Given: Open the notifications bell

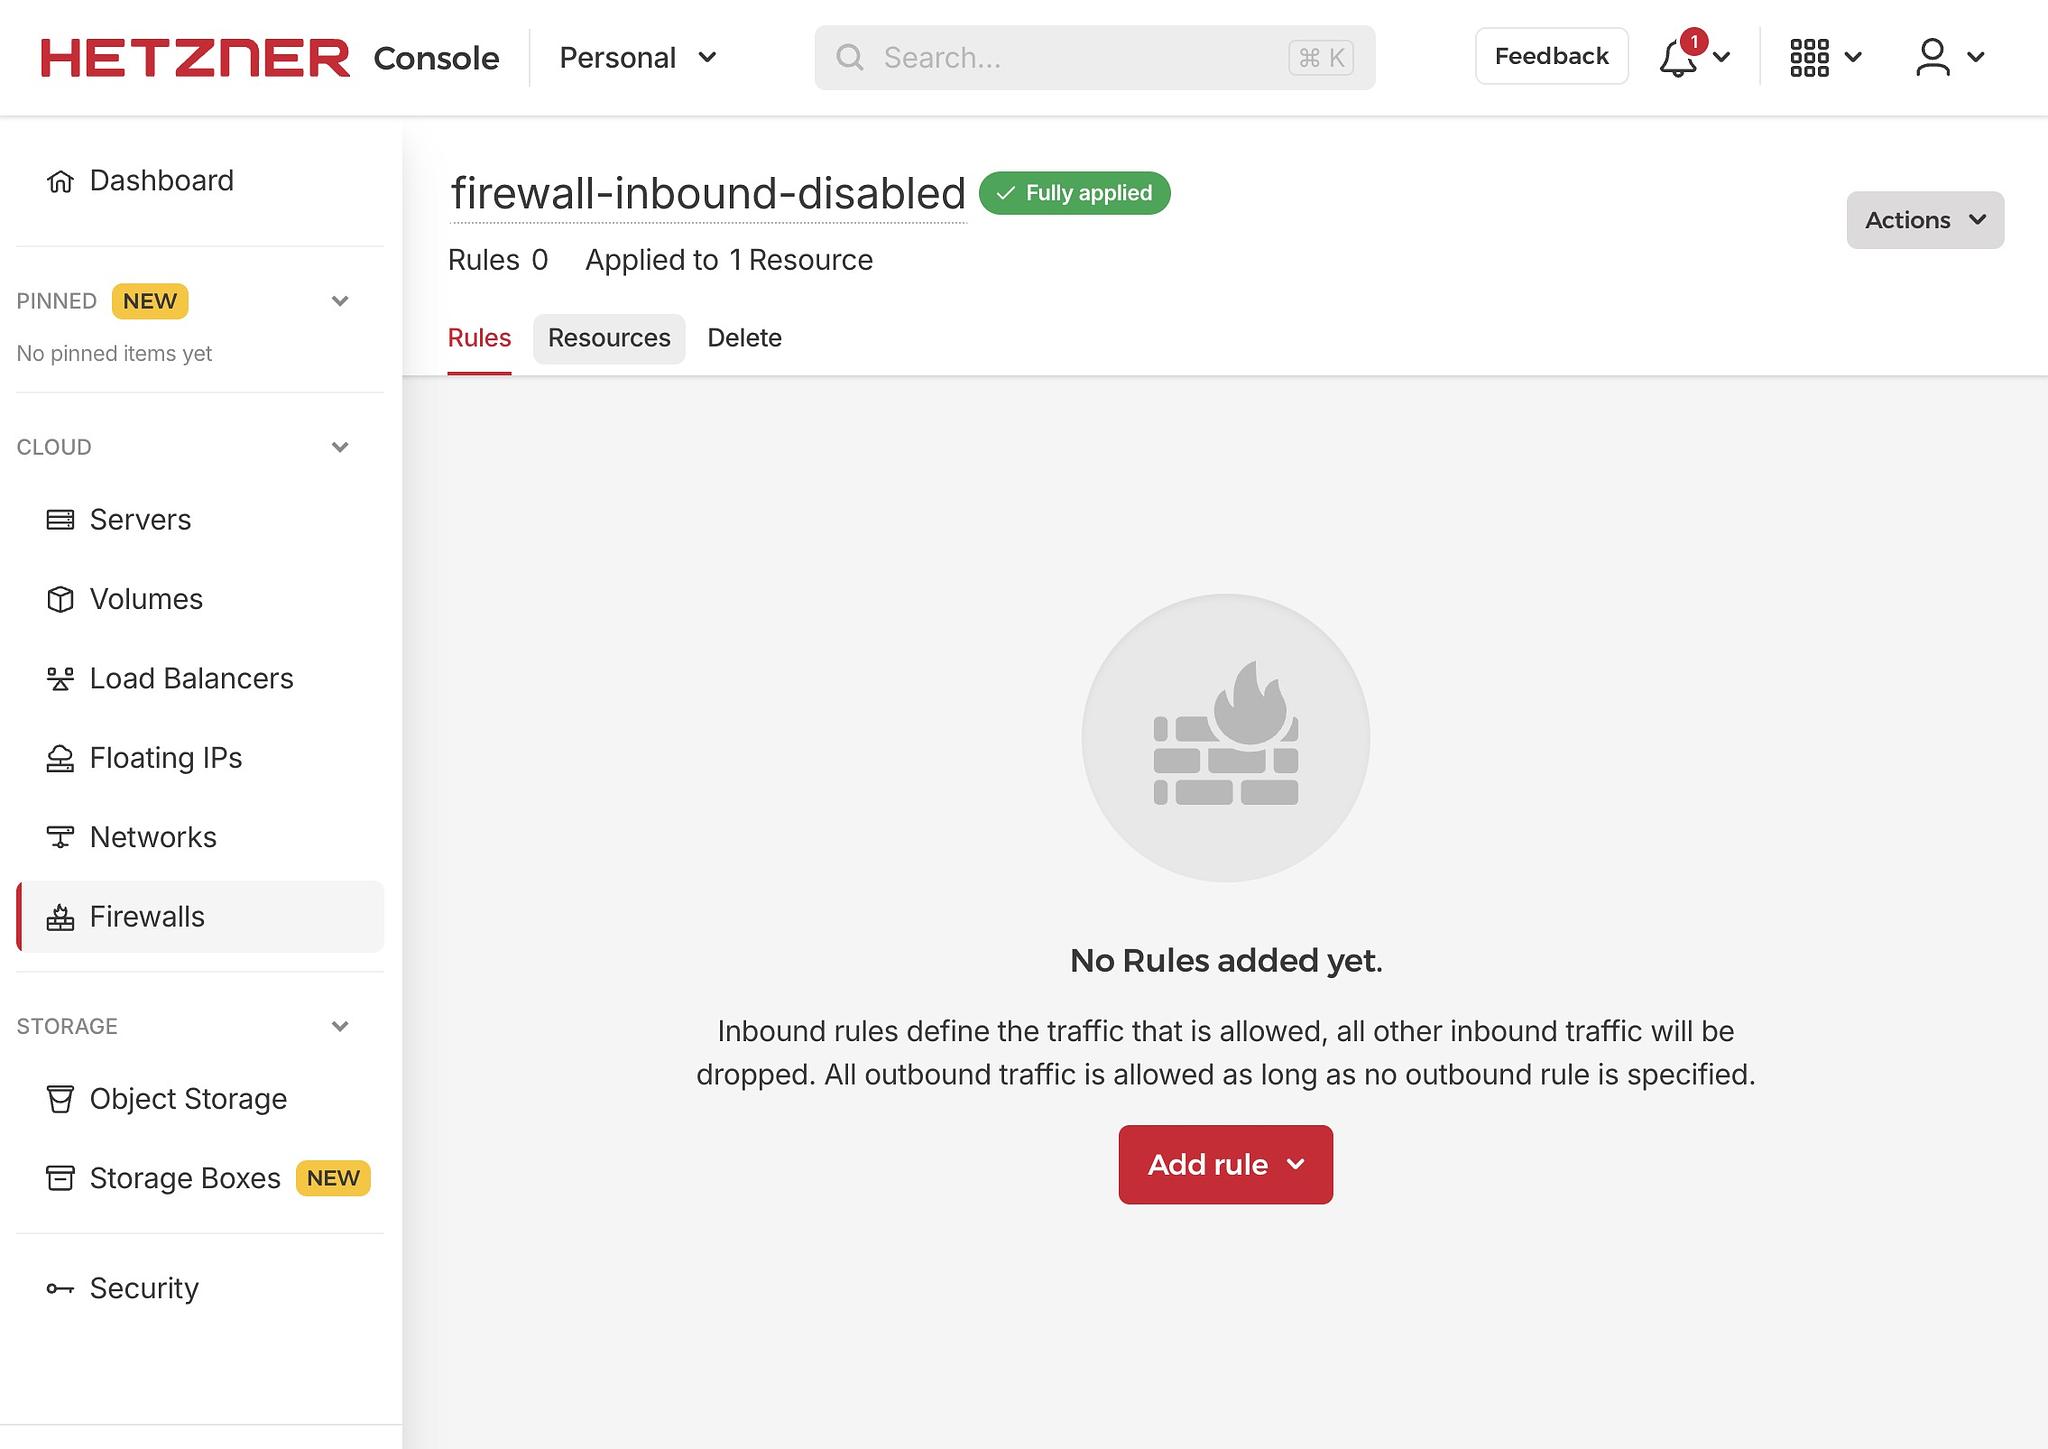Looking at the screenshot, I should coord(1678,58).
